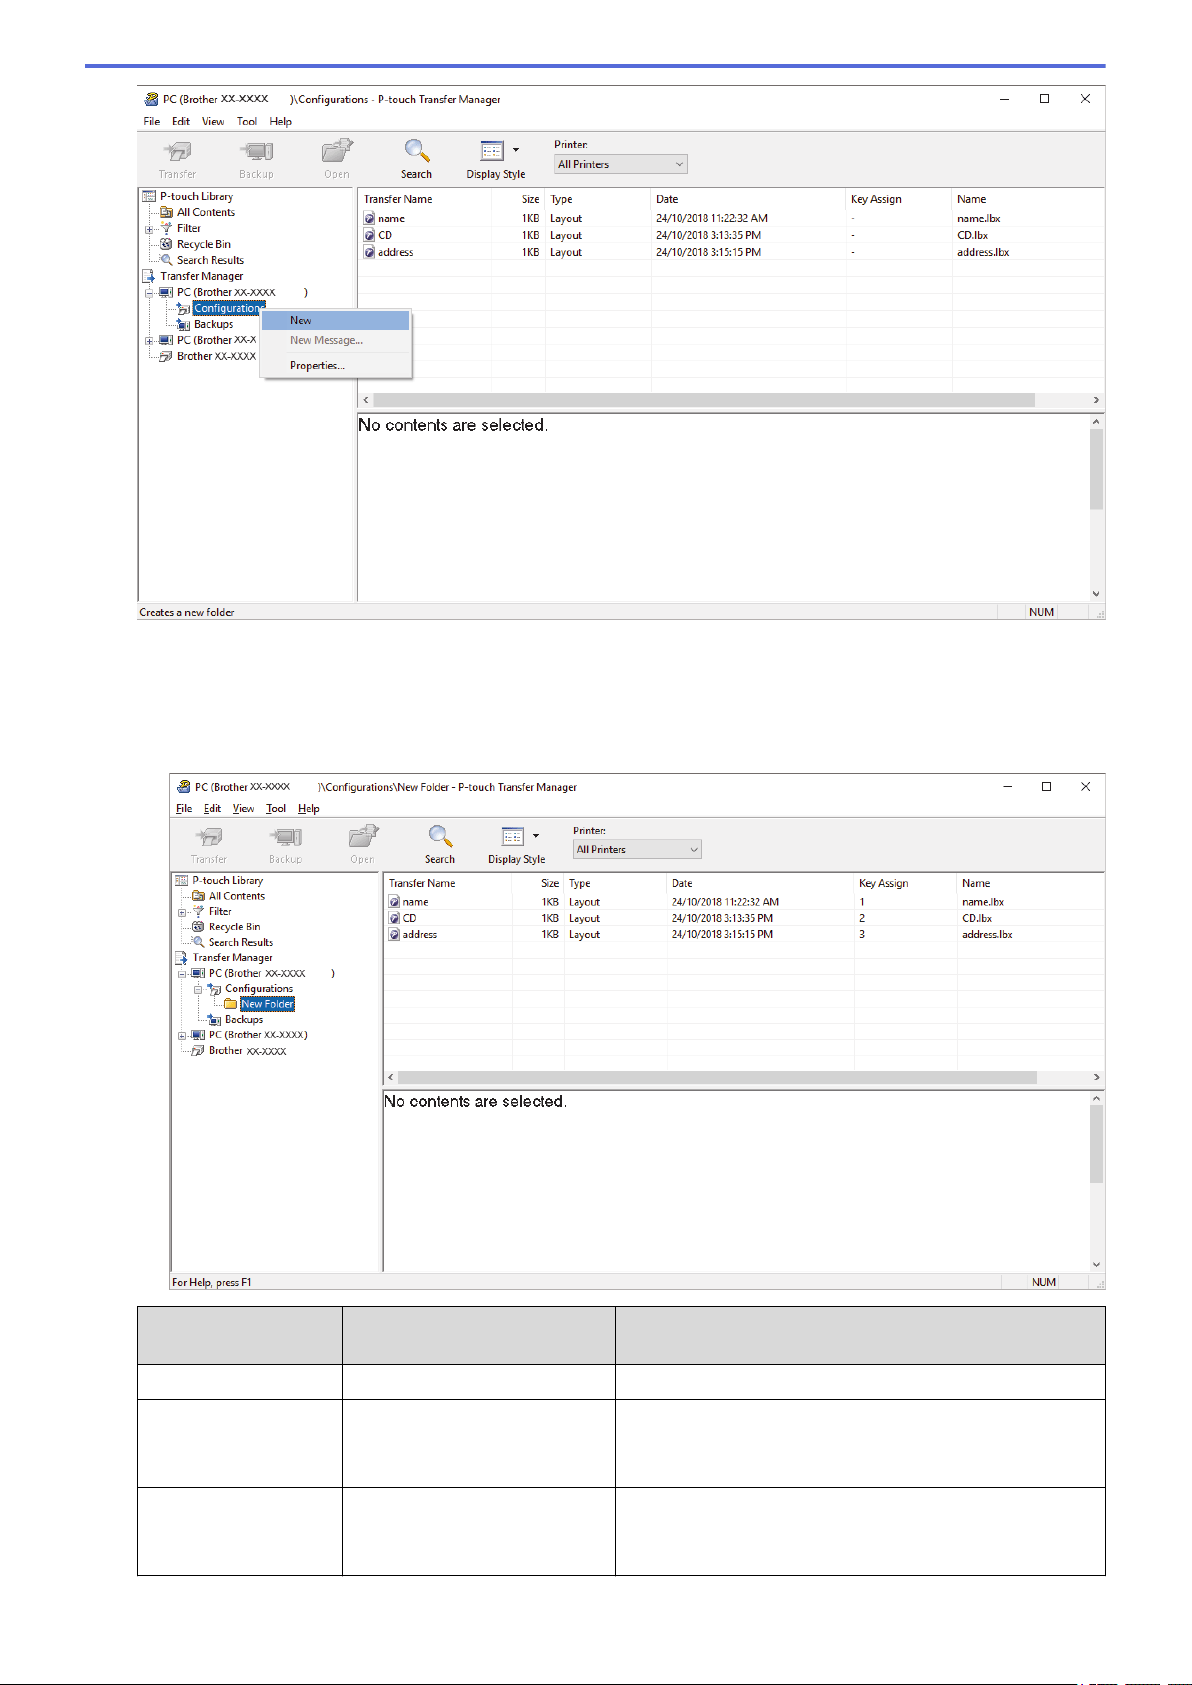
Task: Sort by Type column in New Folder window
Action: tap(616, 883)
